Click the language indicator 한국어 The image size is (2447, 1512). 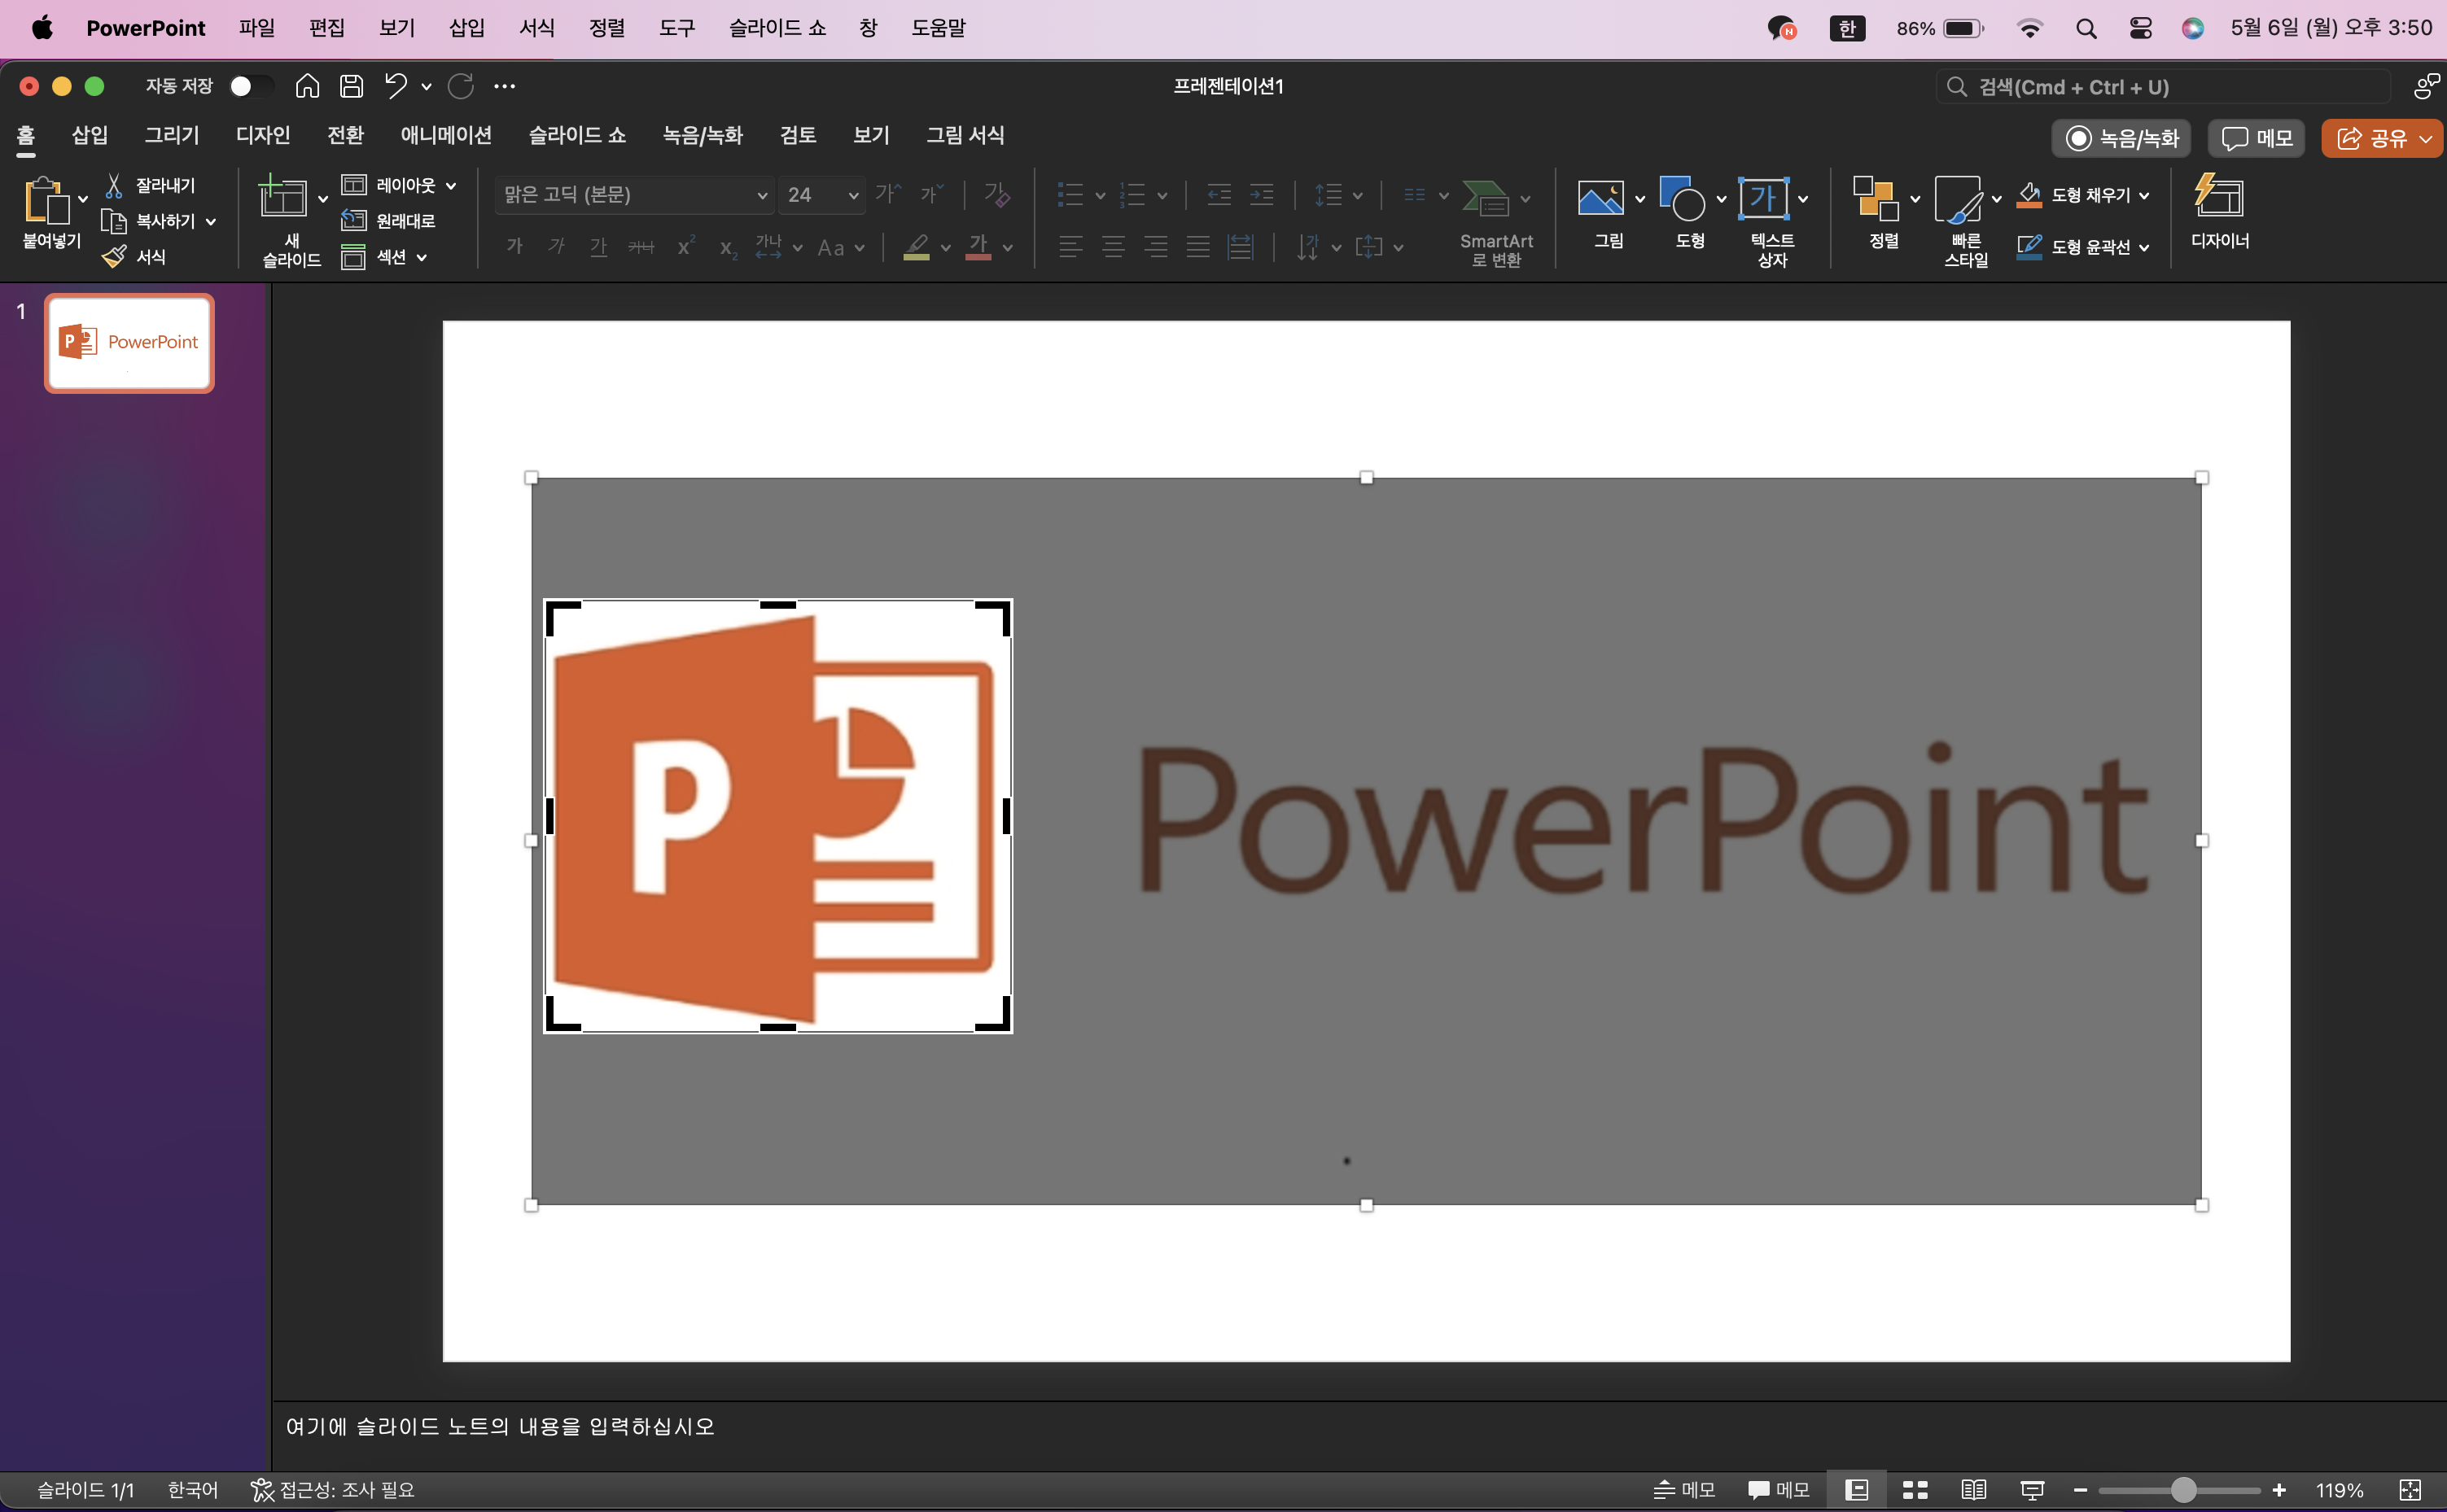coord(192,1490)
